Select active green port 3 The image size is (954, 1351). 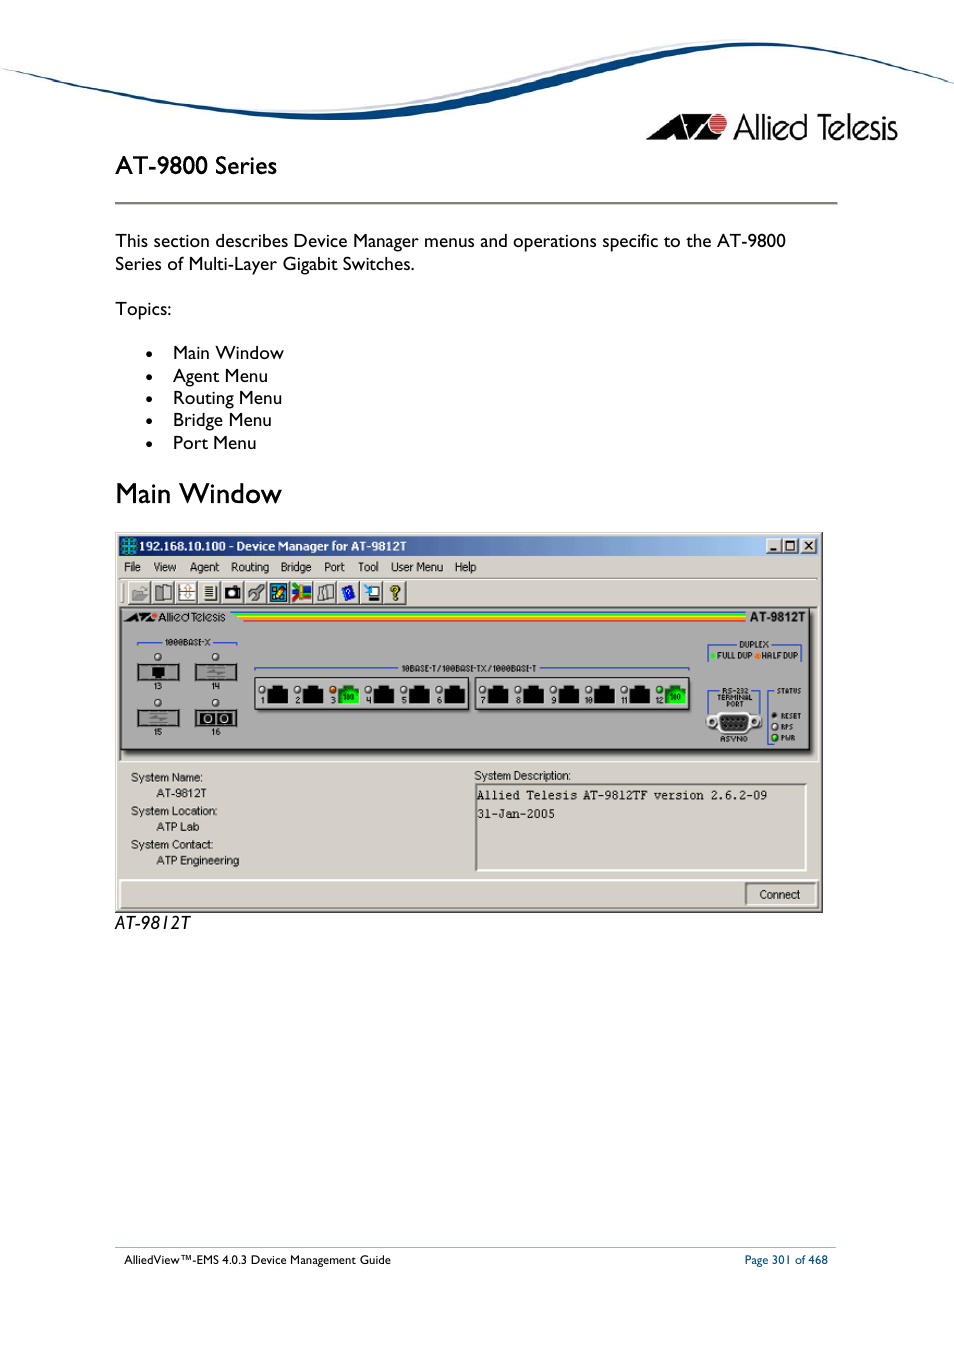point(348,694)
